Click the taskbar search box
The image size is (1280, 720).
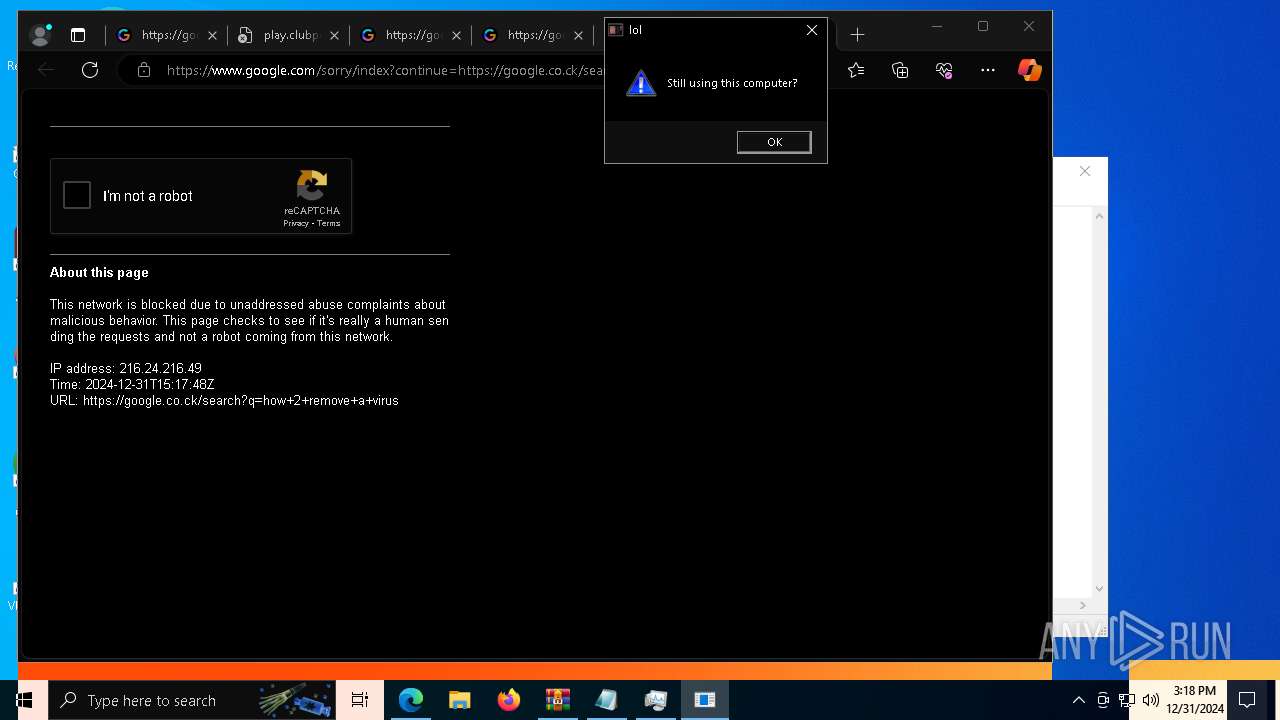(192, 700)
